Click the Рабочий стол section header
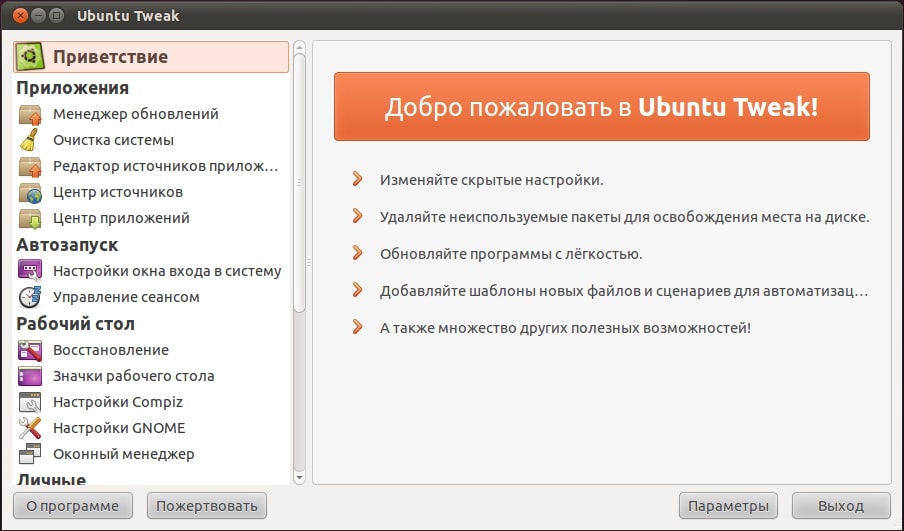The width and height of the screenshot is (904, 531). point(76,323)
